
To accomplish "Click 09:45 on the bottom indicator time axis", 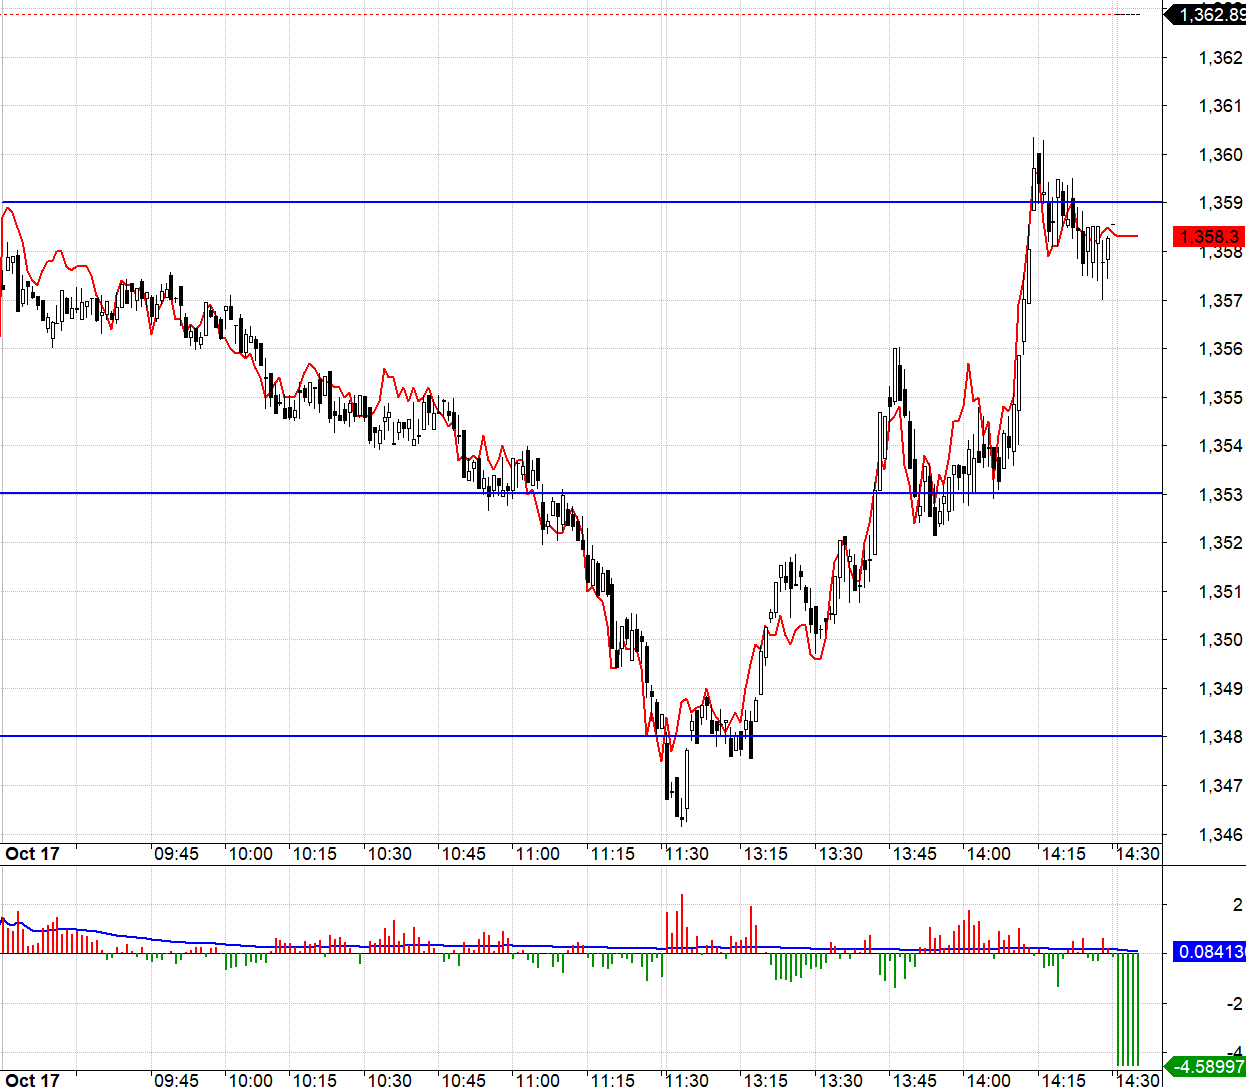I will 176,1080.
